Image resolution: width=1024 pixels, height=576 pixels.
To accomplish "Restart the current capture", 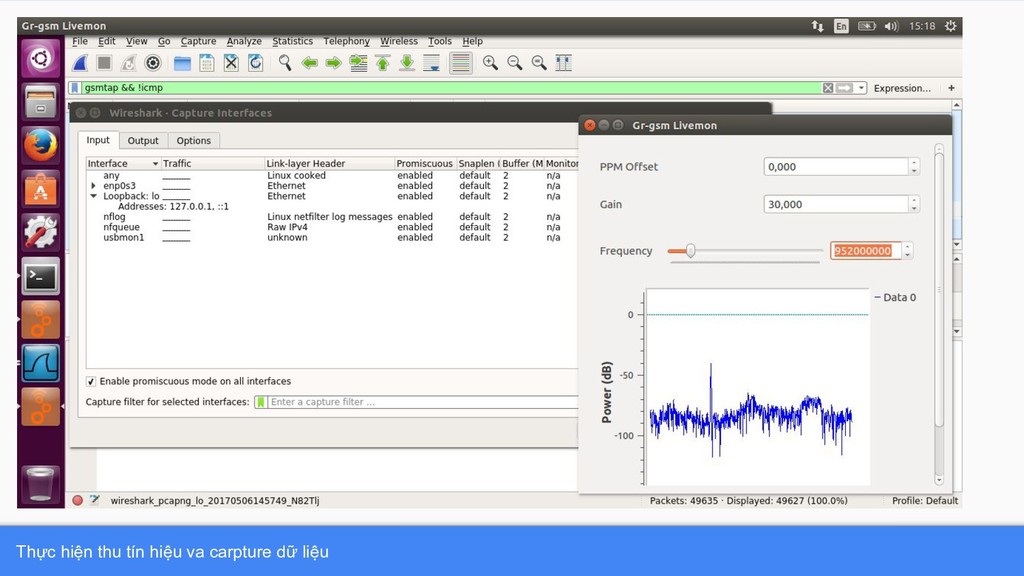I will coord(129,63).
